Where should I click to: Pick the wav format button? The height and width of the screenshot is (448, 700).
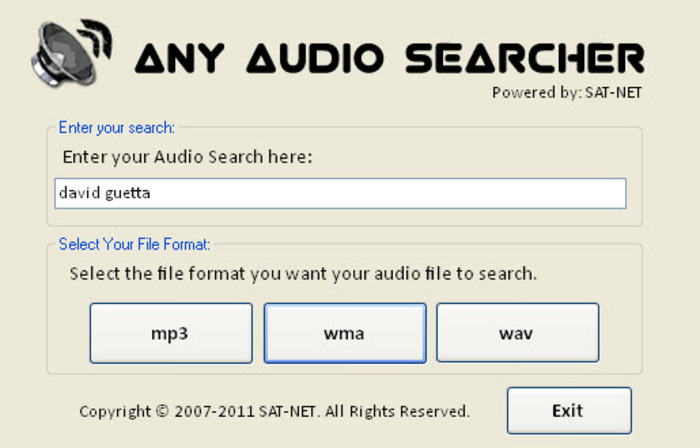(517, 333)
